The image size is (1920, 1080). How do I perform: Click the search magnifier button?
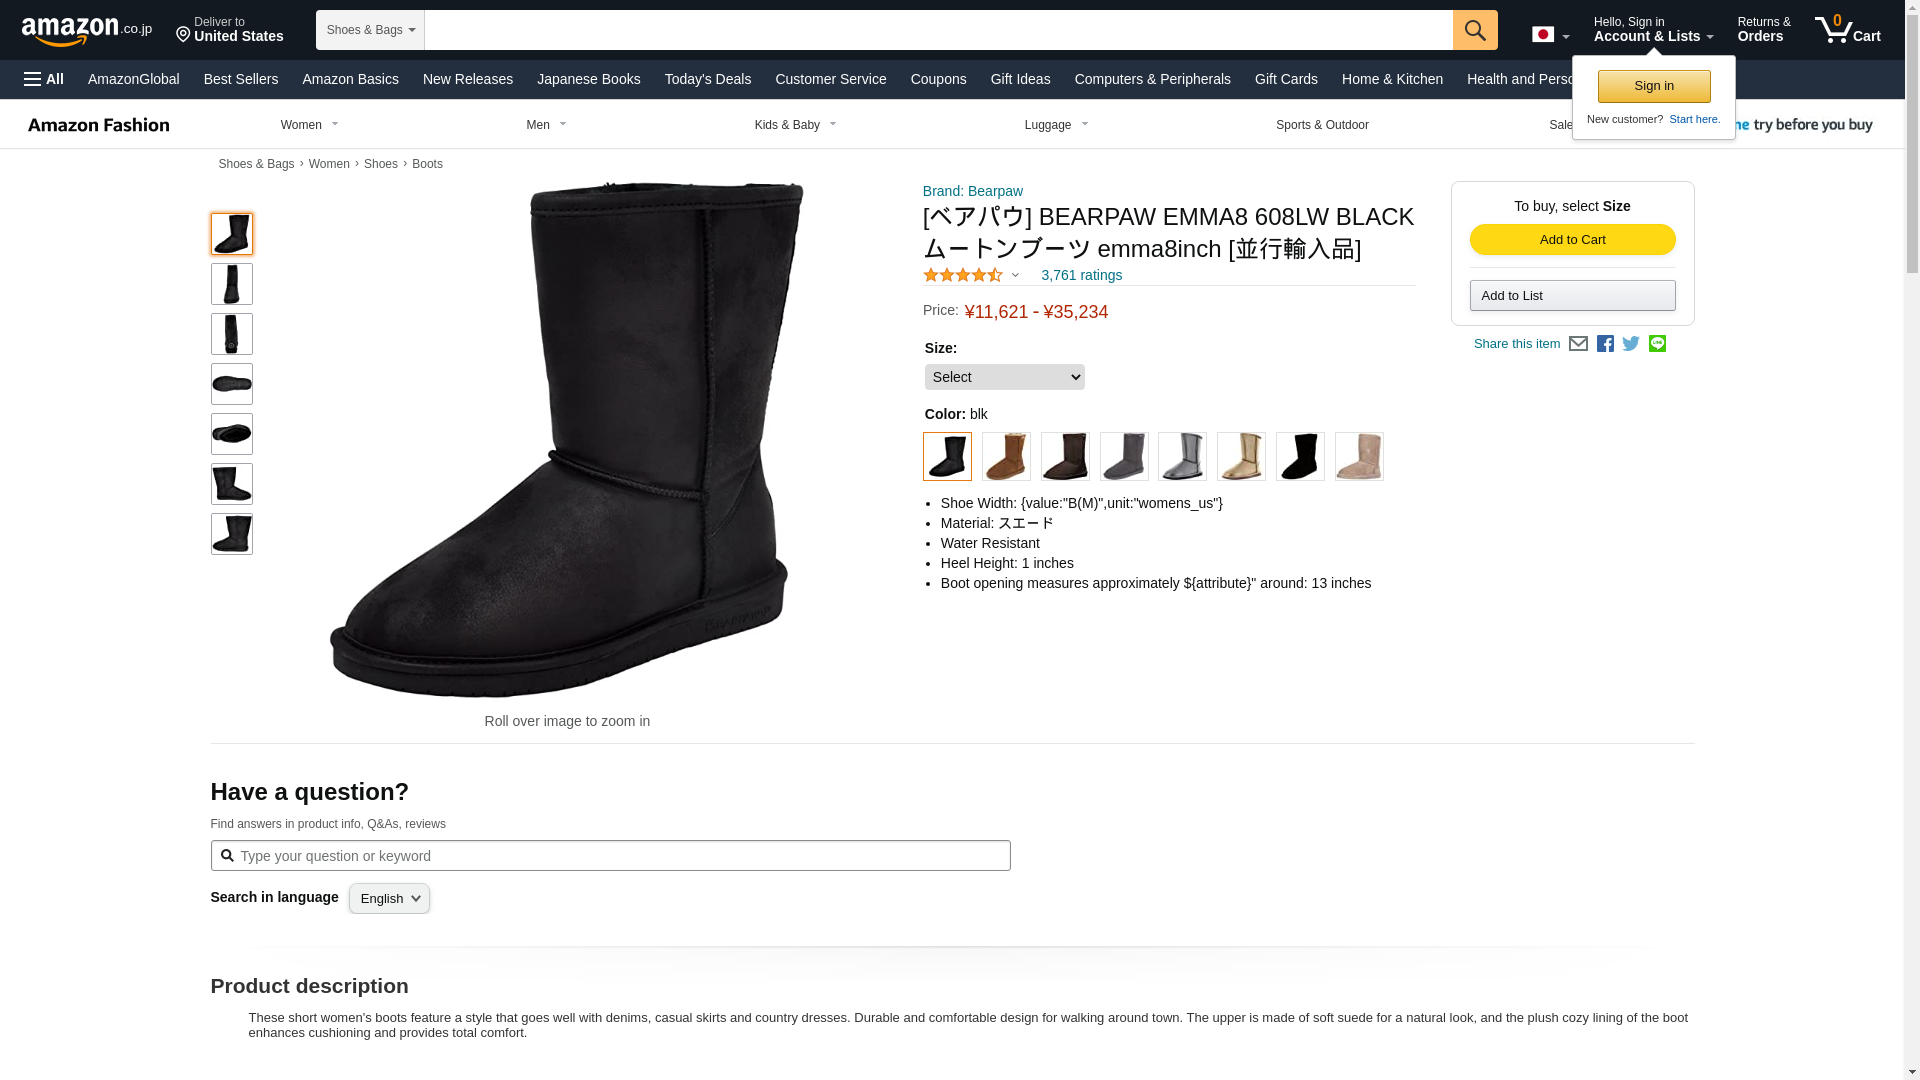tap(1475, 30)
